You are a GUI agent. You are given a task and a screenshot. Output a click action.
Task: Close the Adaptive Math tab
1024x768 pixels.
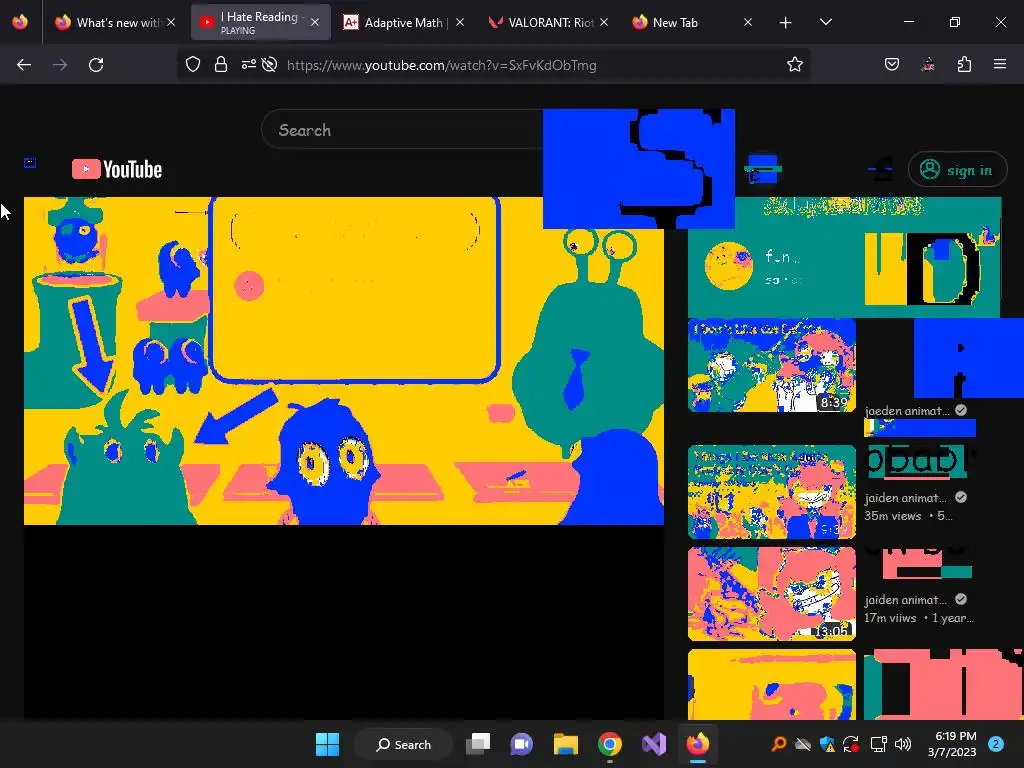coord(460,22)
